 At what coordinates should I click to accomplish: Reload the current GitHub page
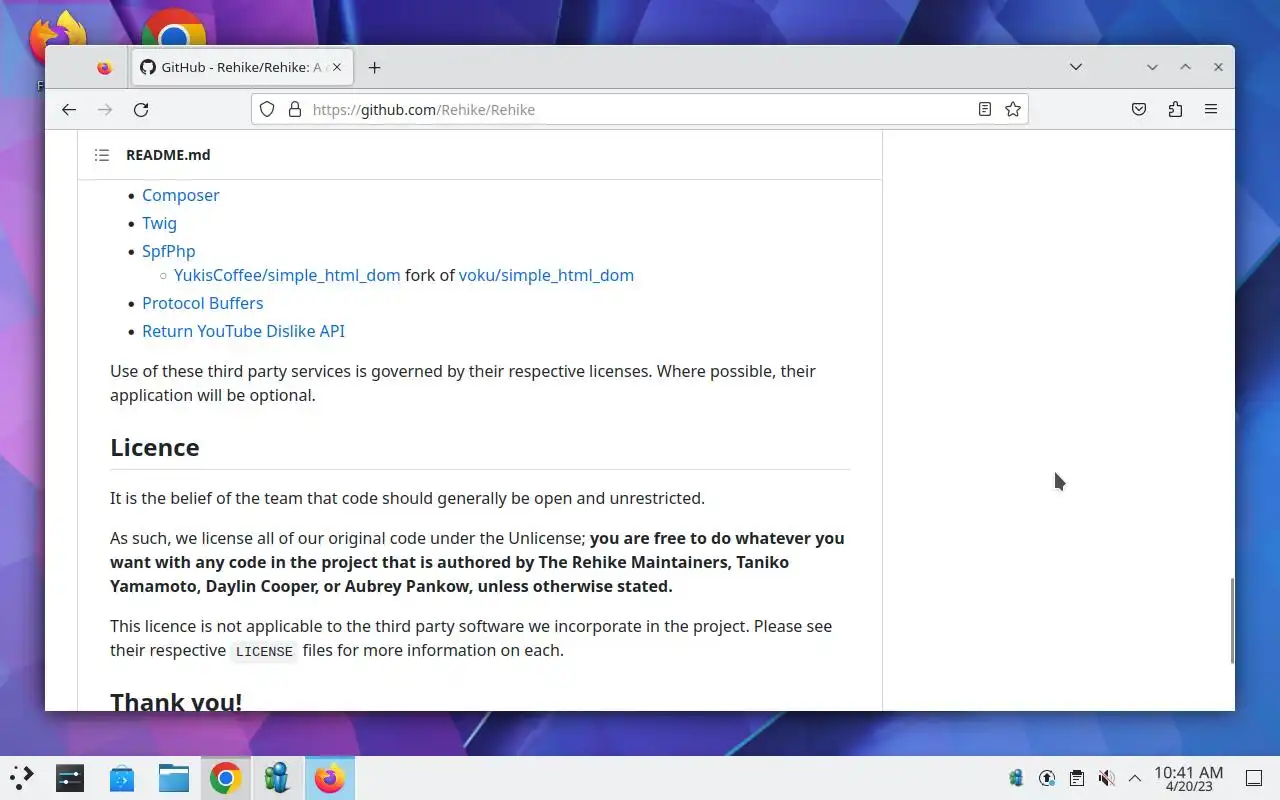[x=141, y=110]
